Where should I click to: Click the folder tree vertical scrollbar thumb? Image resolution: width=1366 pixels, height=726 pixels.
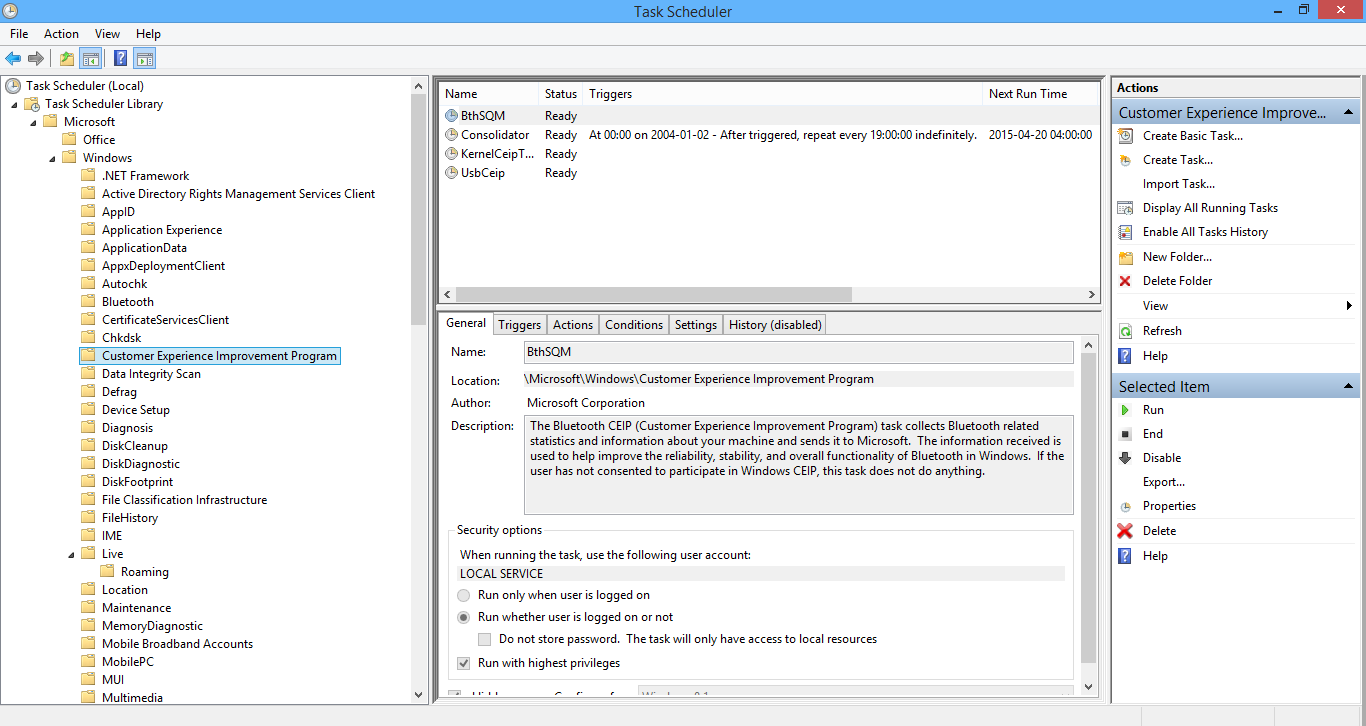(x=419, y=210)
